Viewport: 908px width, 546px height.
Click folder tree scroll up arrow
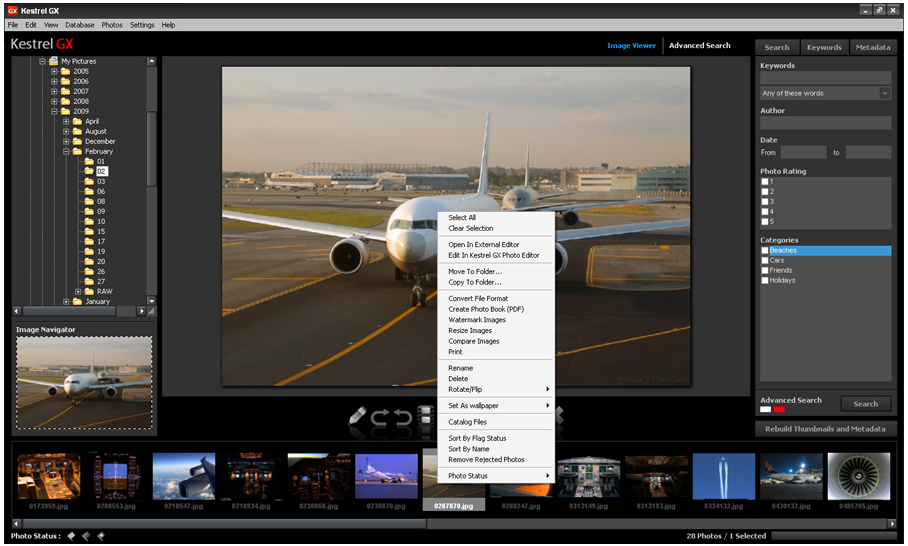152,61
